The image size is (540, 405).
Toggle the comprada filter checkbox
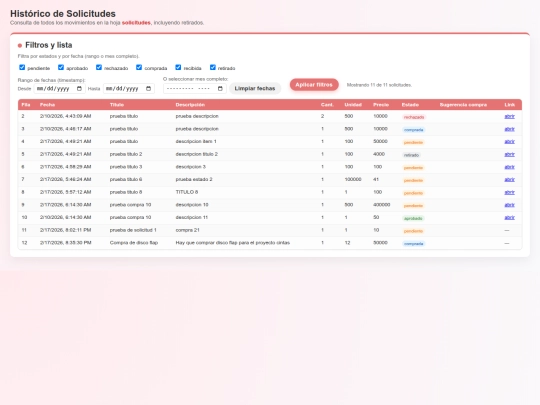coord(139,67)
